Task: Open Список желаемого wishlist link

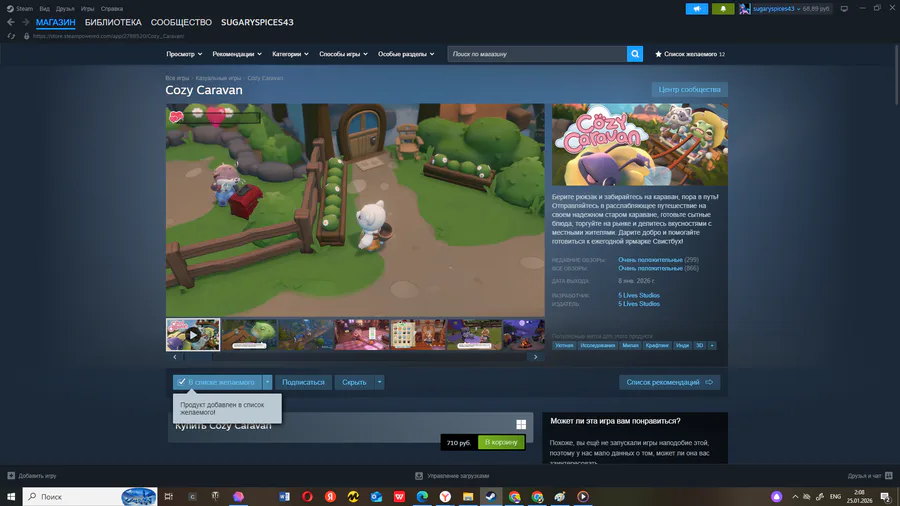Action: tap(690, 54)
